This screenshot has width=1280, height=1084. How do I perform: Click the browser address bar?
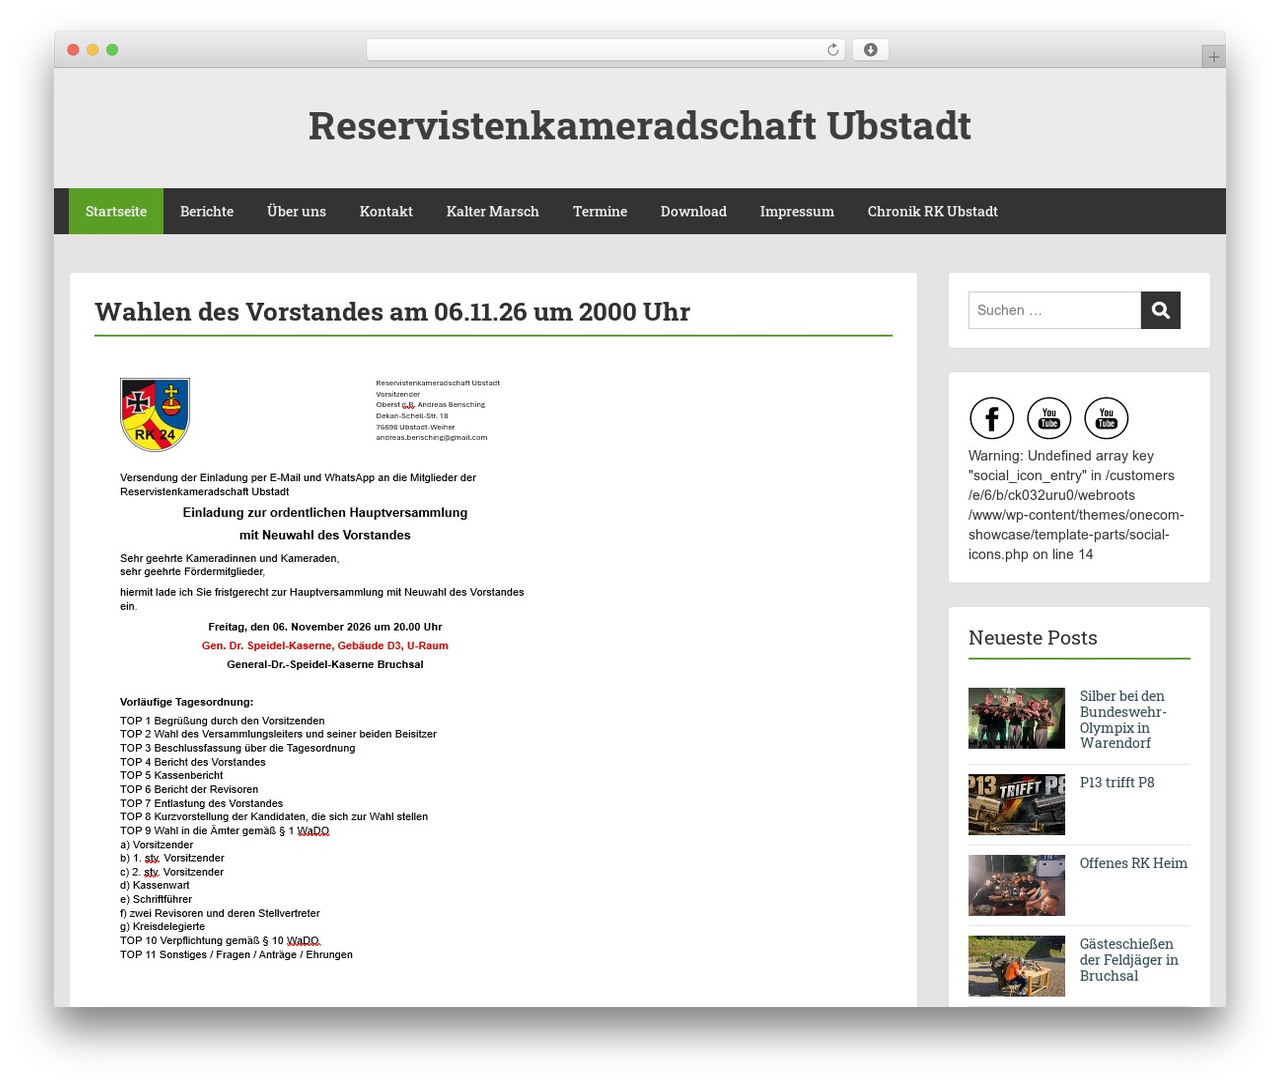point(606,50)
